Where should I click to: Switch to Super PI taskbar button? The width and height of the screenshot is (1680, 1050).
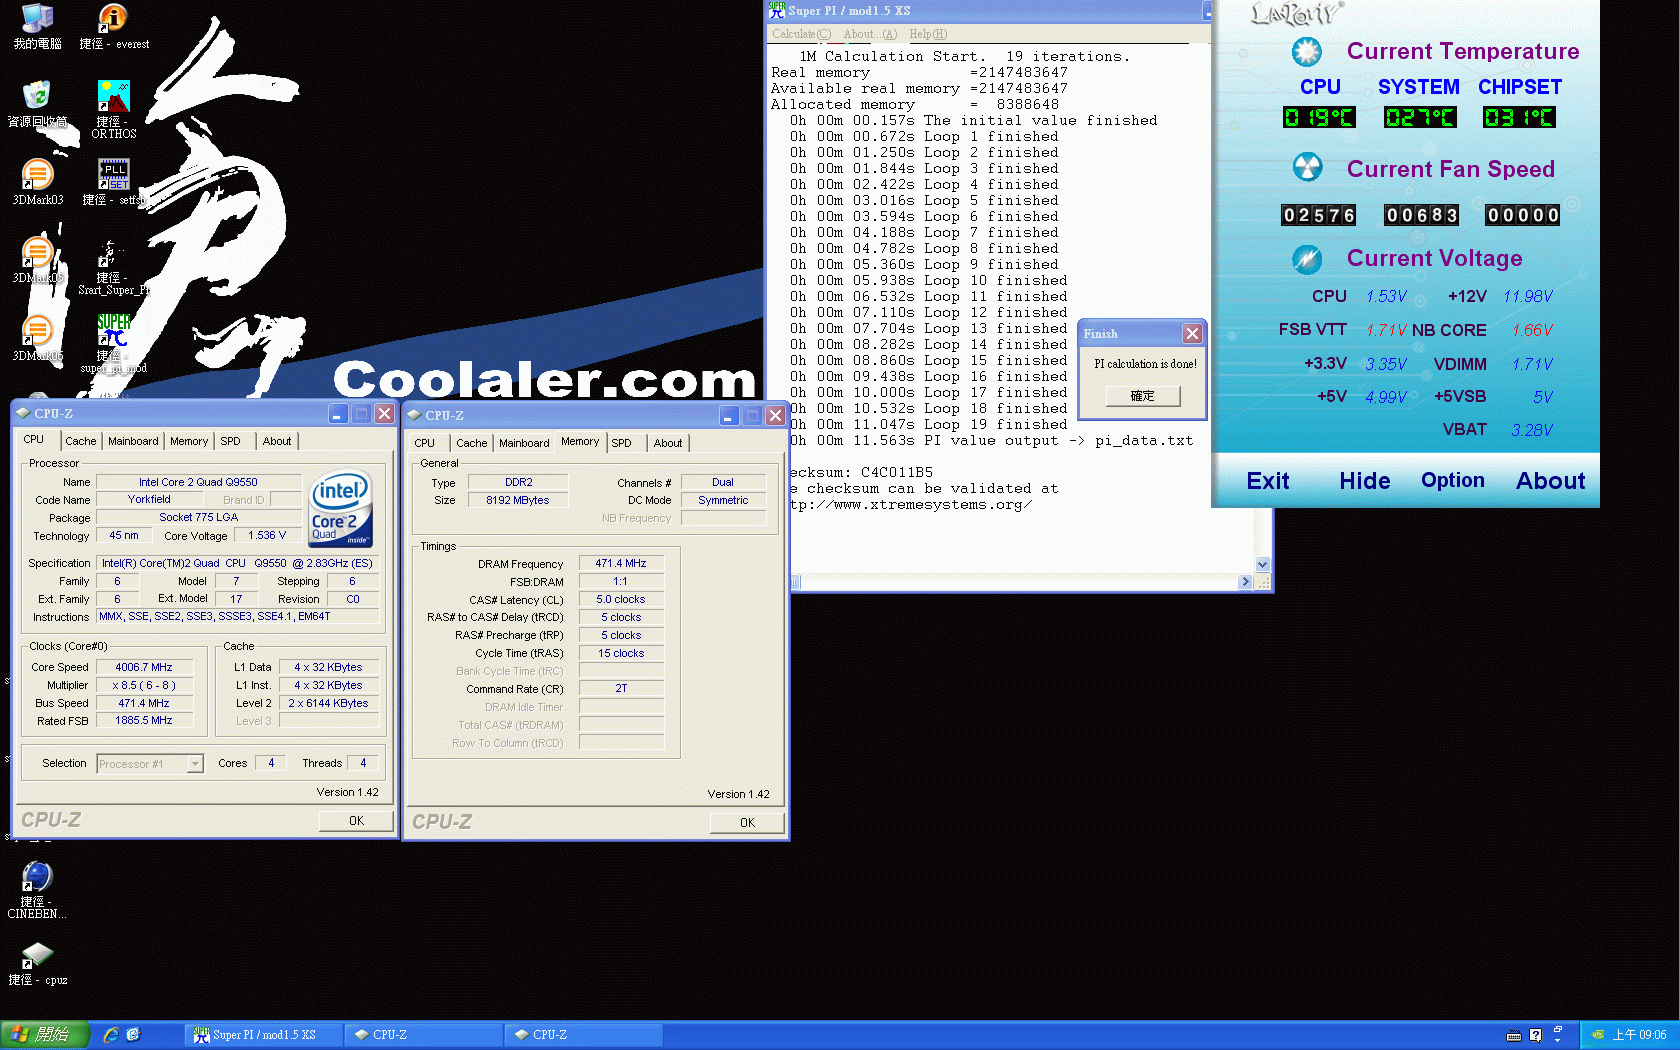(264, 1035)
